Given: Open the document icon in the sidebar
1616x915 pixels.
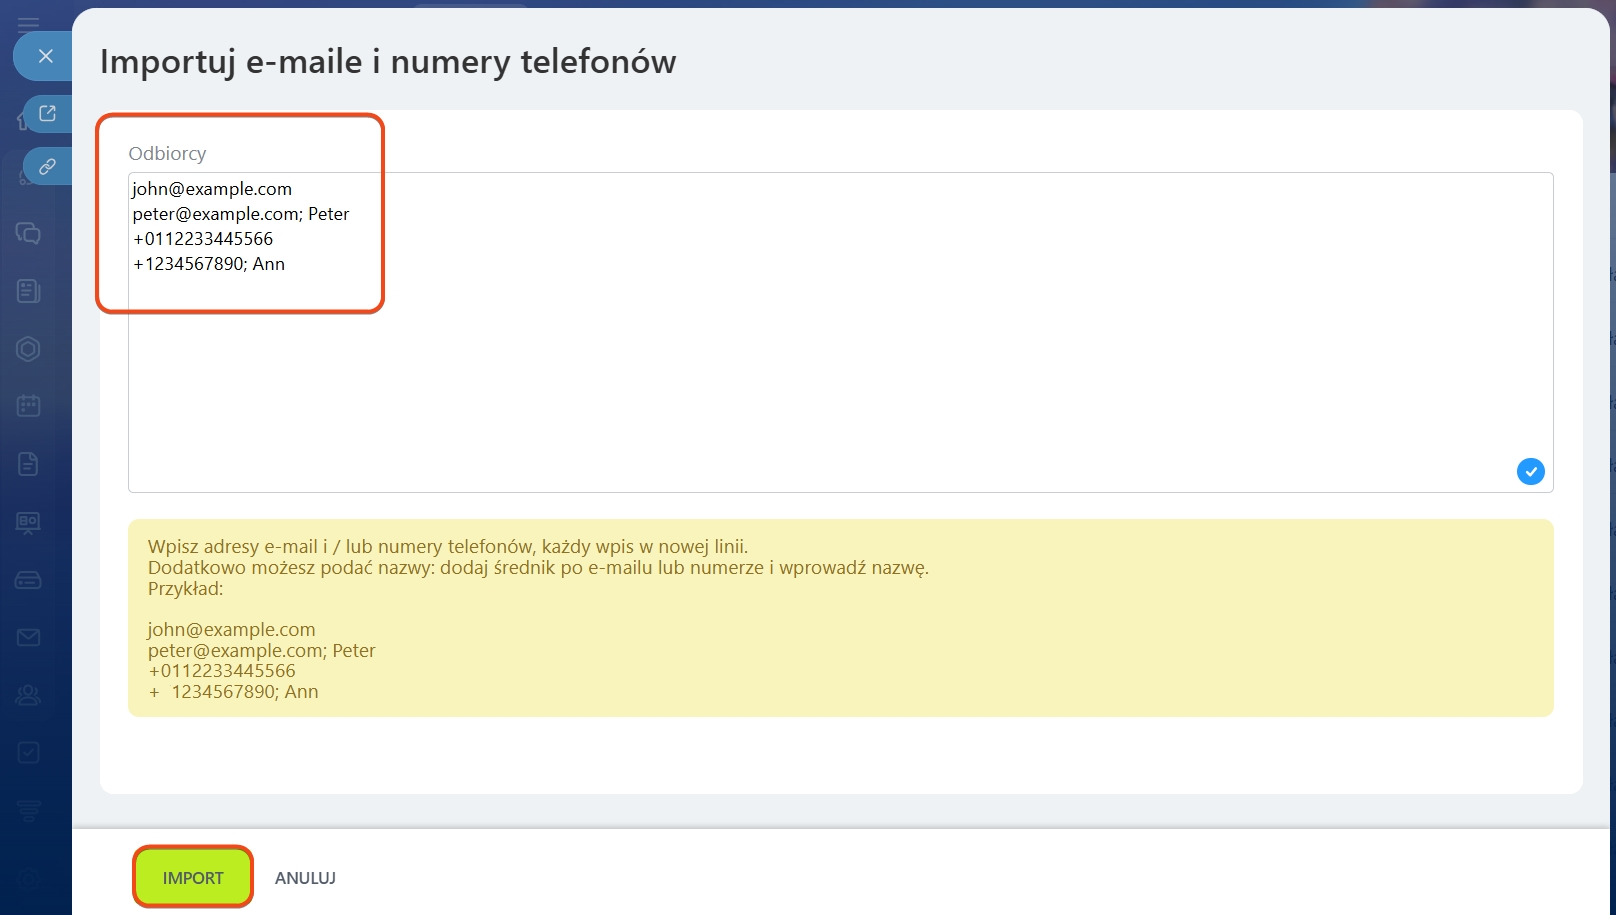Looking at the screenshot, I should [x=28, y=464].
